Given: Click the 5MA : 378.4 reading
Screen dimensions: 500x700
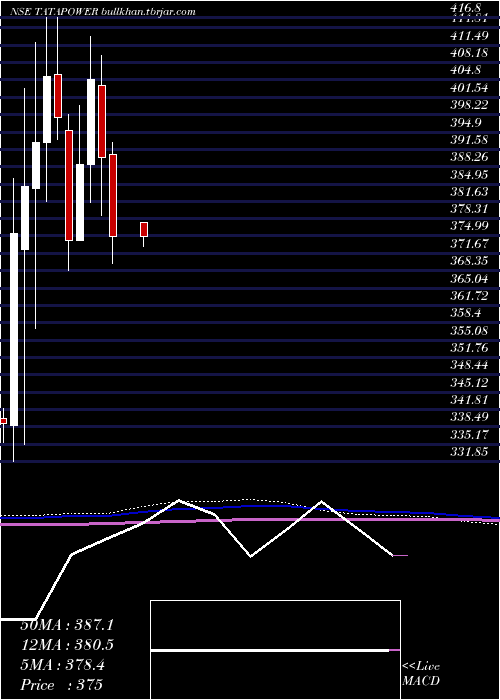Looking at the screenshot, I should pos(62,665).
